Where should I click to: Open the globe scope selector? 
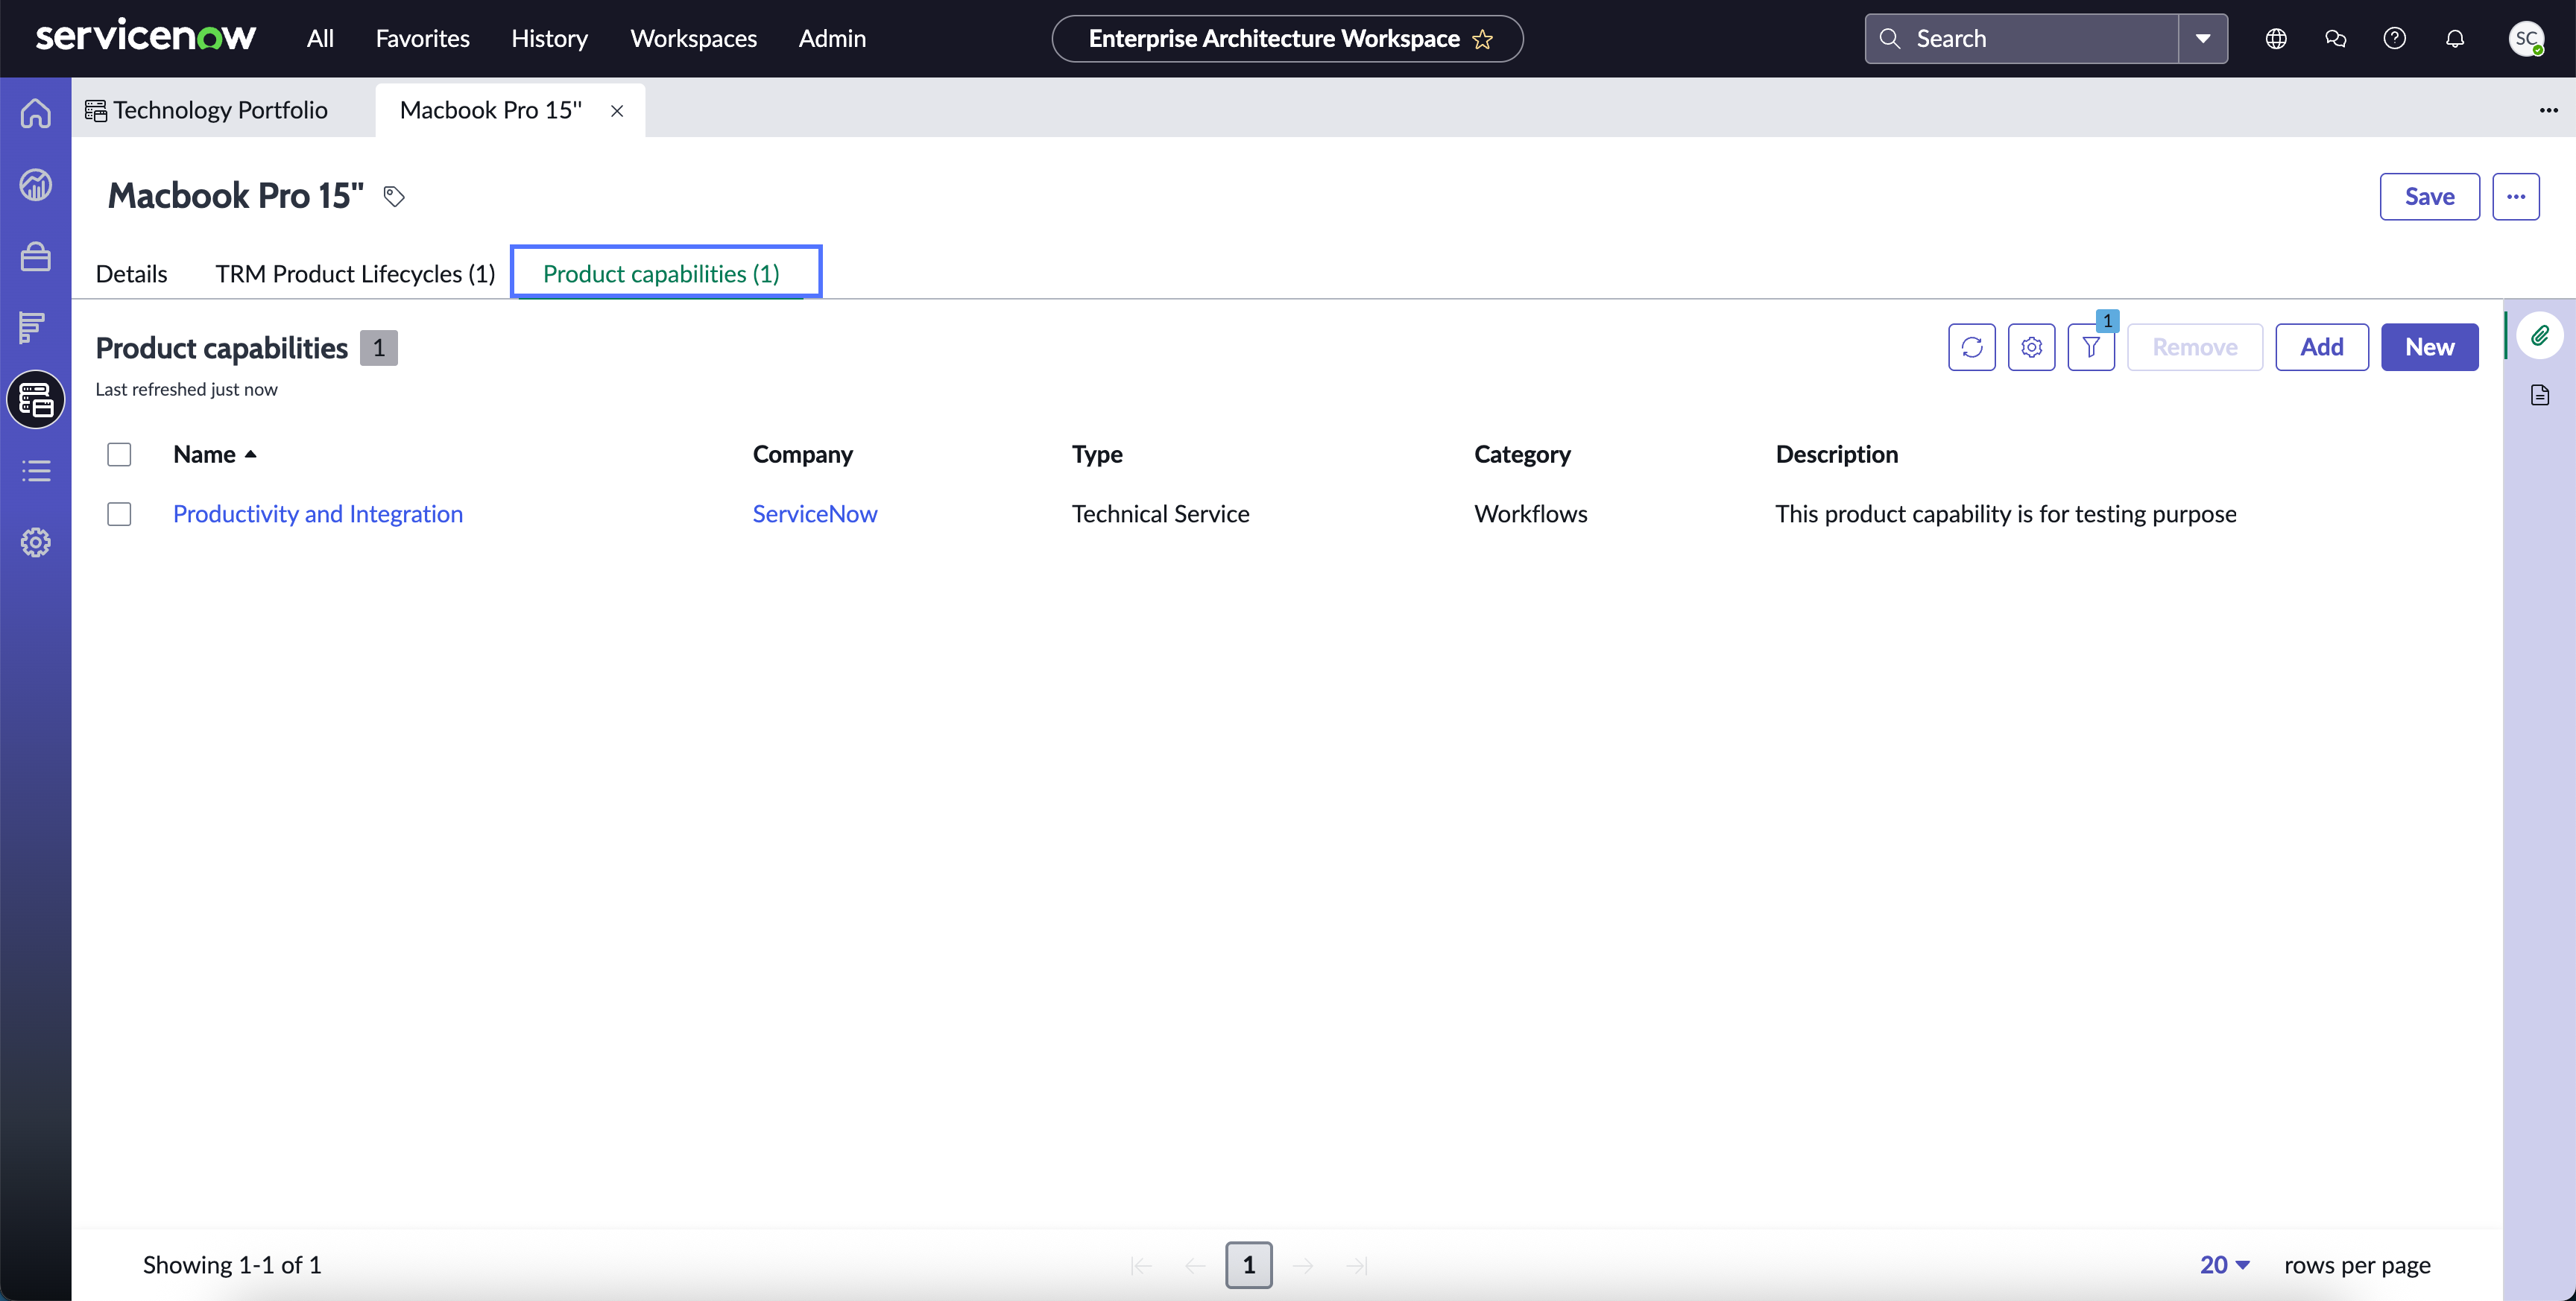(2276, 39)
